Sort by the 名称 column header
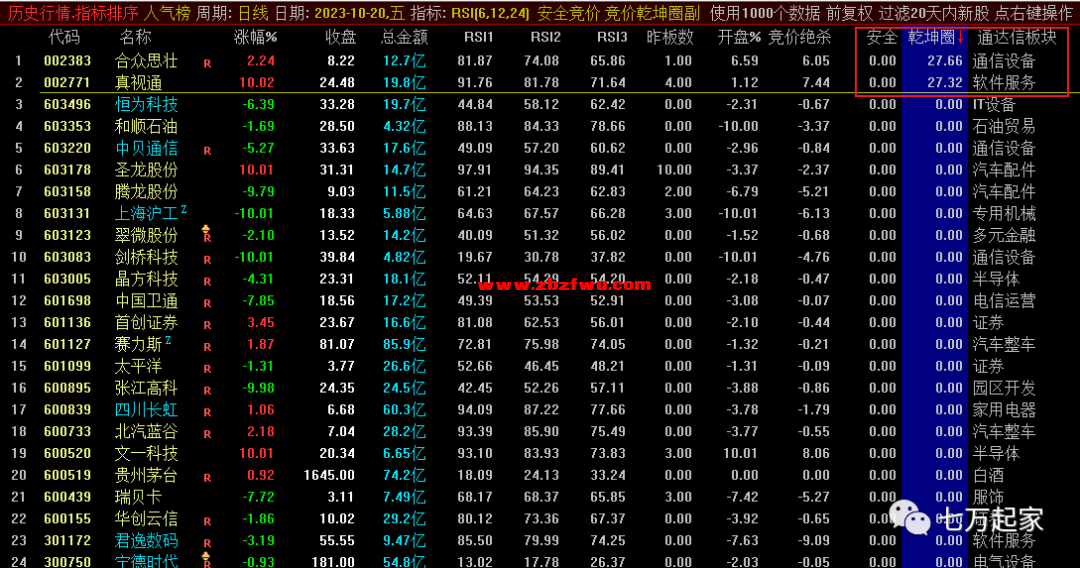The height and width of the screenshot is (568, 1080). (x=135, y=37)
